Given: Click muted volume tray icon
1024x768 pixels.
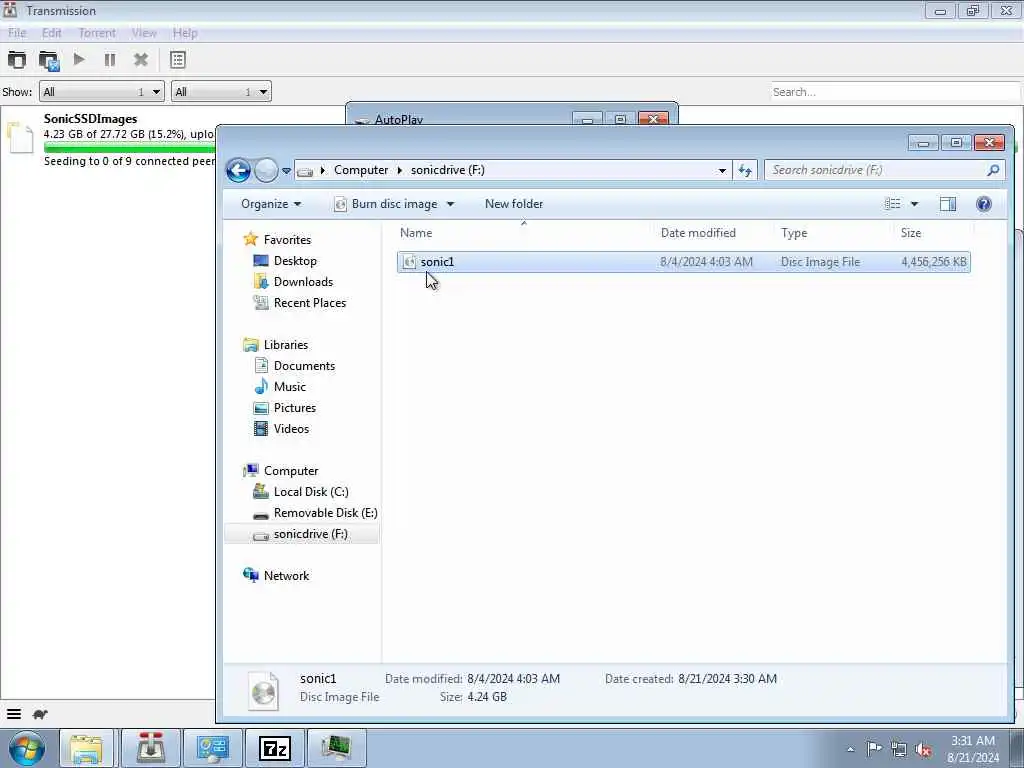Looking at the screenshot, I should [923, 749].
